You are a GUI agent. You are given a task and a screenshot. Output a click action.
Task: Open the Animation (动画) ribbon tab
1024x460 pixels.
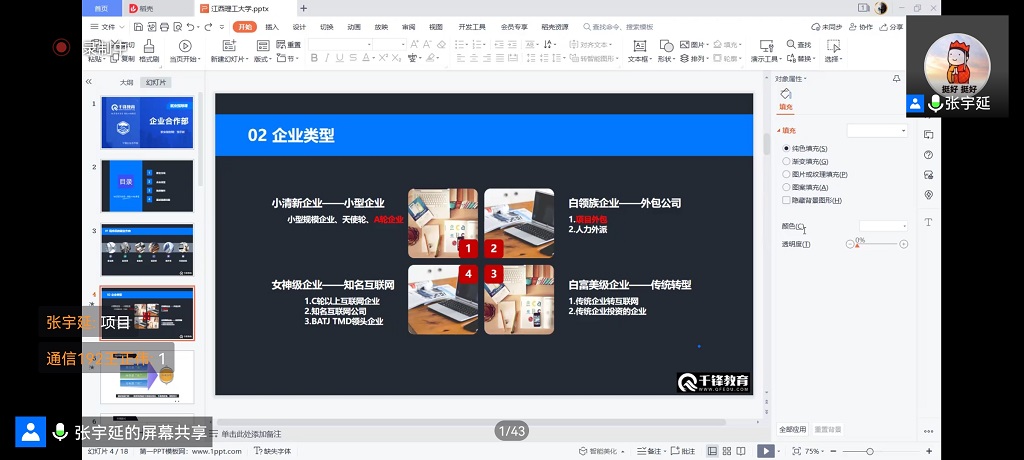(x=354, y=27)
